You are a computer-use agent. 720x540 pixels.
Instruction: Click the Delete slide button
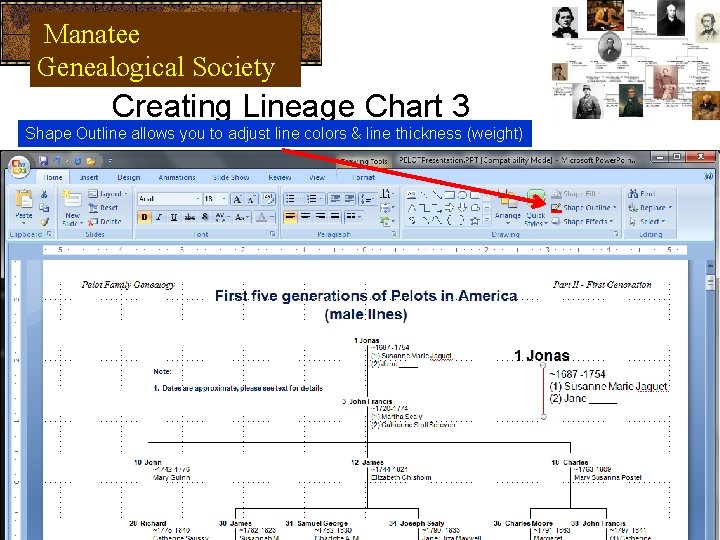point(105,221)
